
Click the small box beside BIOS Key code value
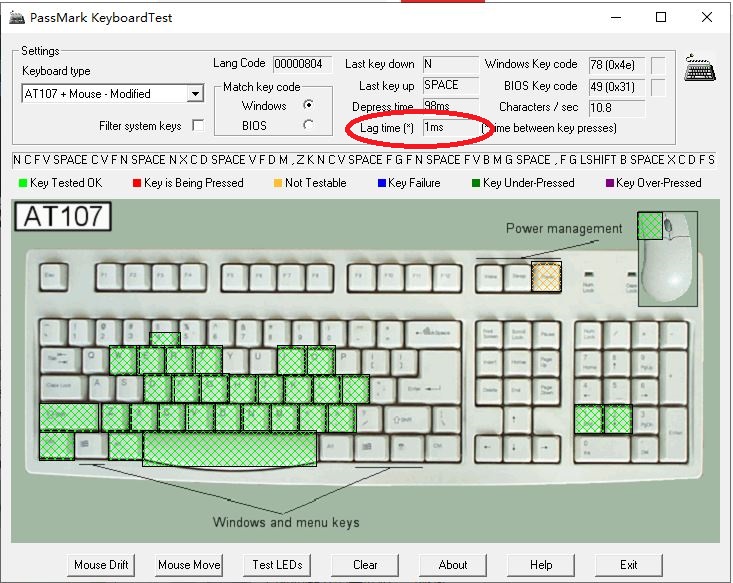pyautogui.click(x=658, y=87)
